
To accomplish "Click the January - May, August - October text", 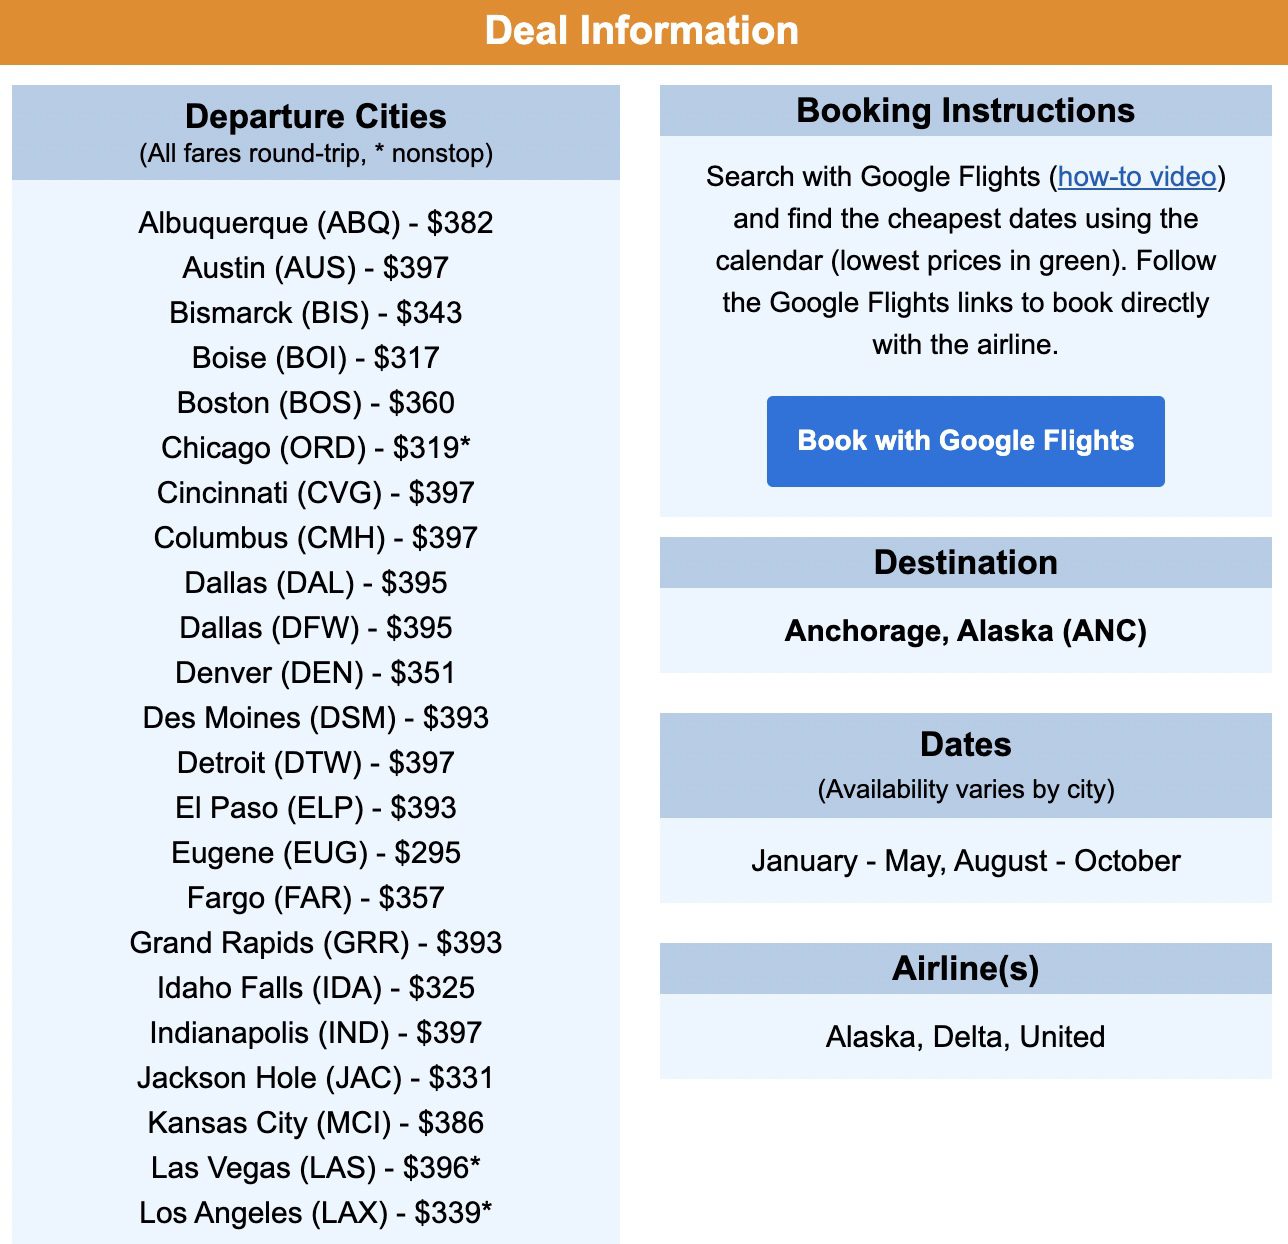I will click(965, 861).
